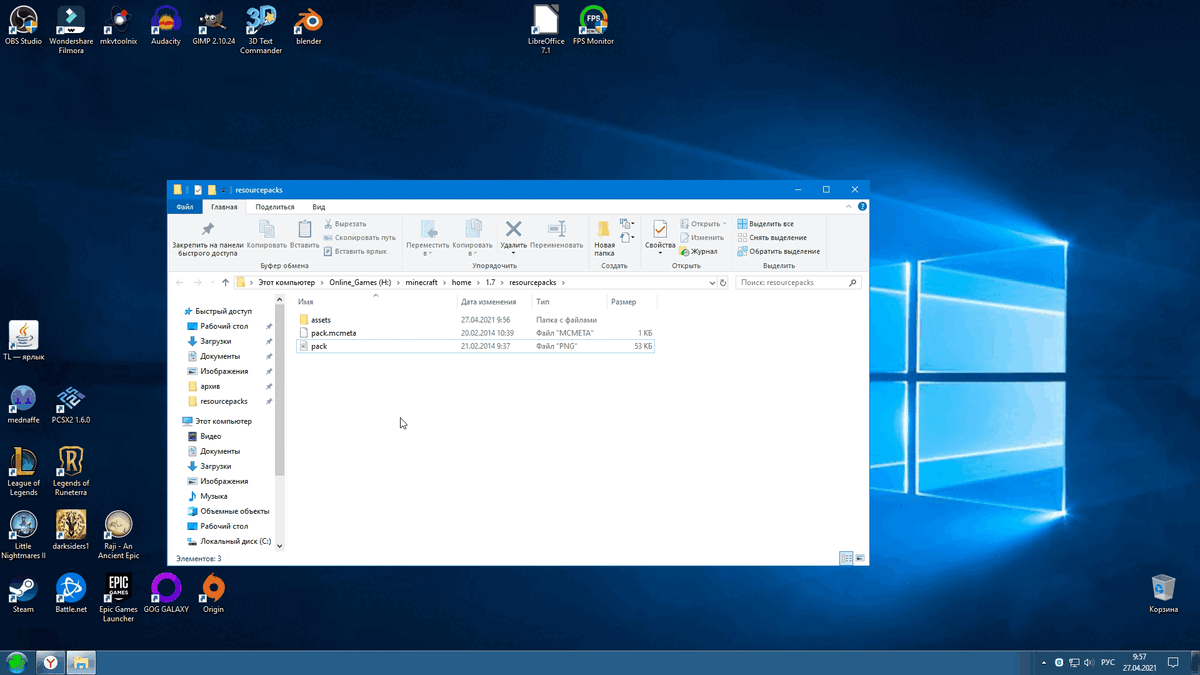
Task: Switch to details view using status bar toggle
Action: (x=846, y=558)
